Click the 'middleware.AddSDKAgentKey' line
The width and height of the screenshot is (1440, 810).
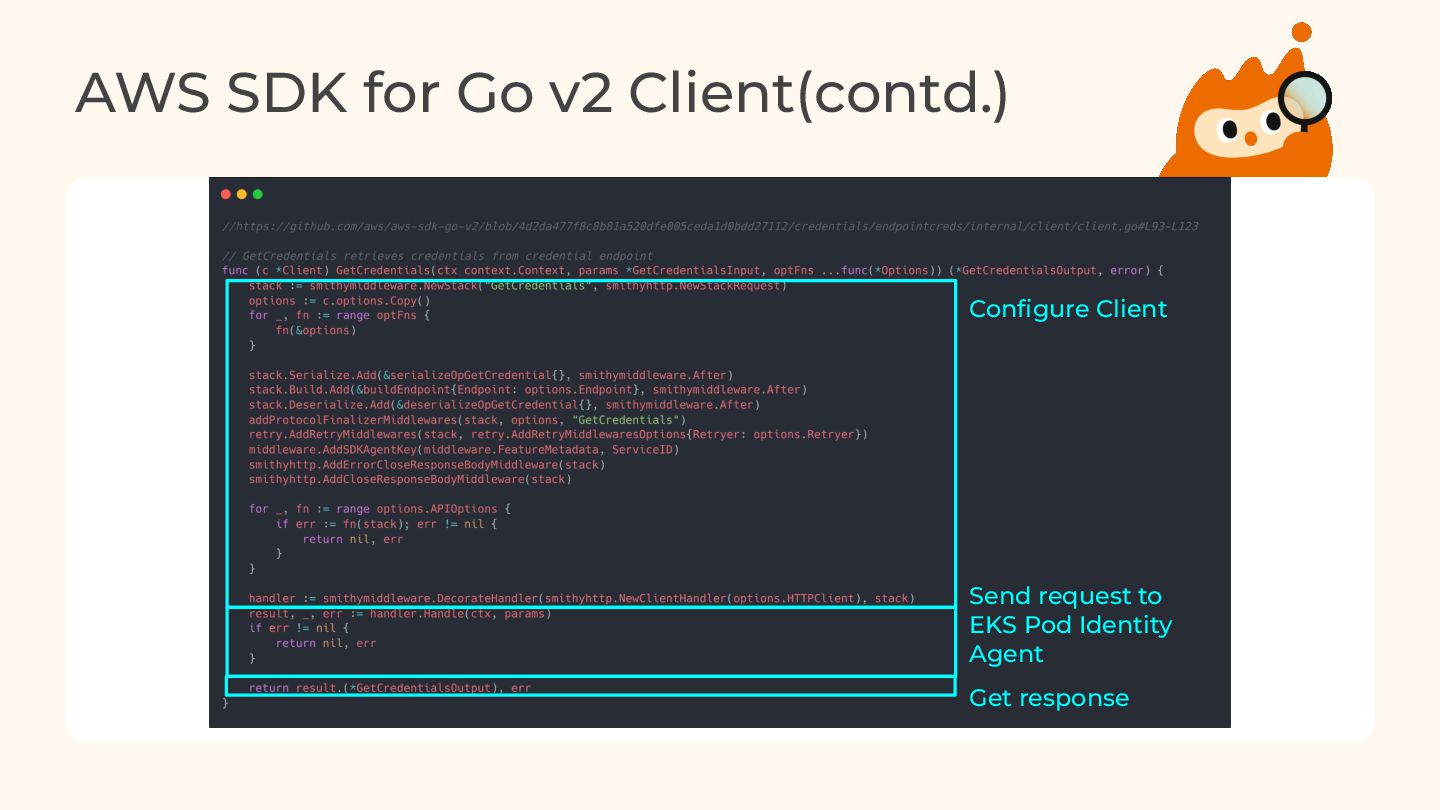464,450
